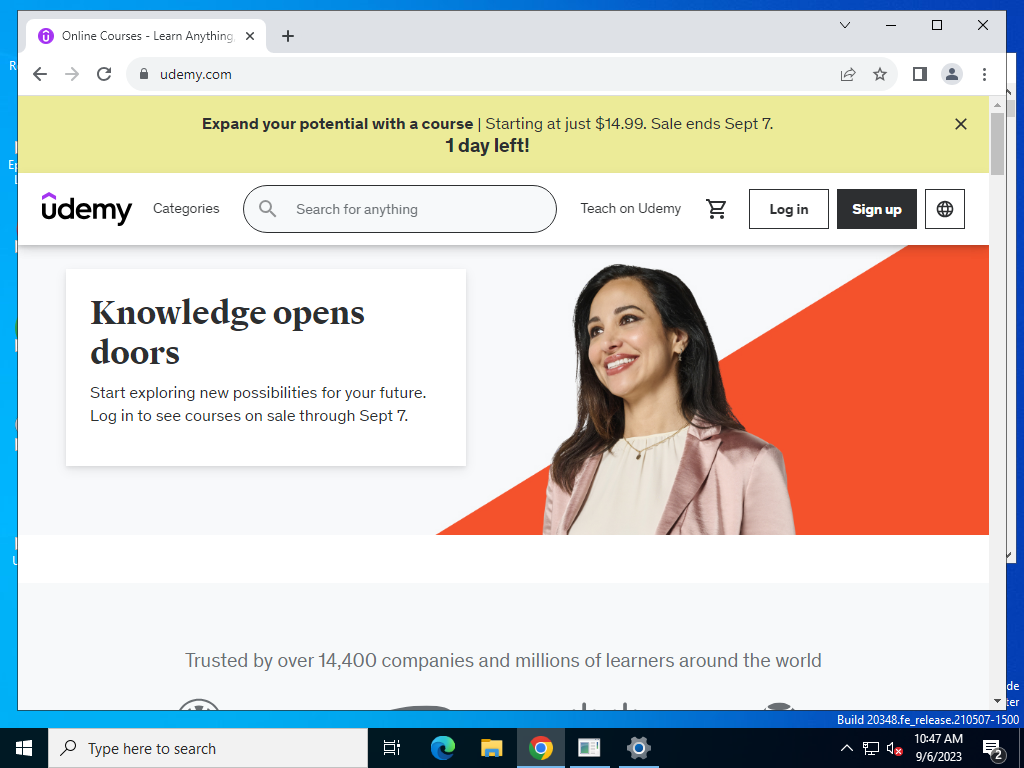The image size is (1024, 768).
Task: Open the network tray icon
Action: [x=871, y=748]
